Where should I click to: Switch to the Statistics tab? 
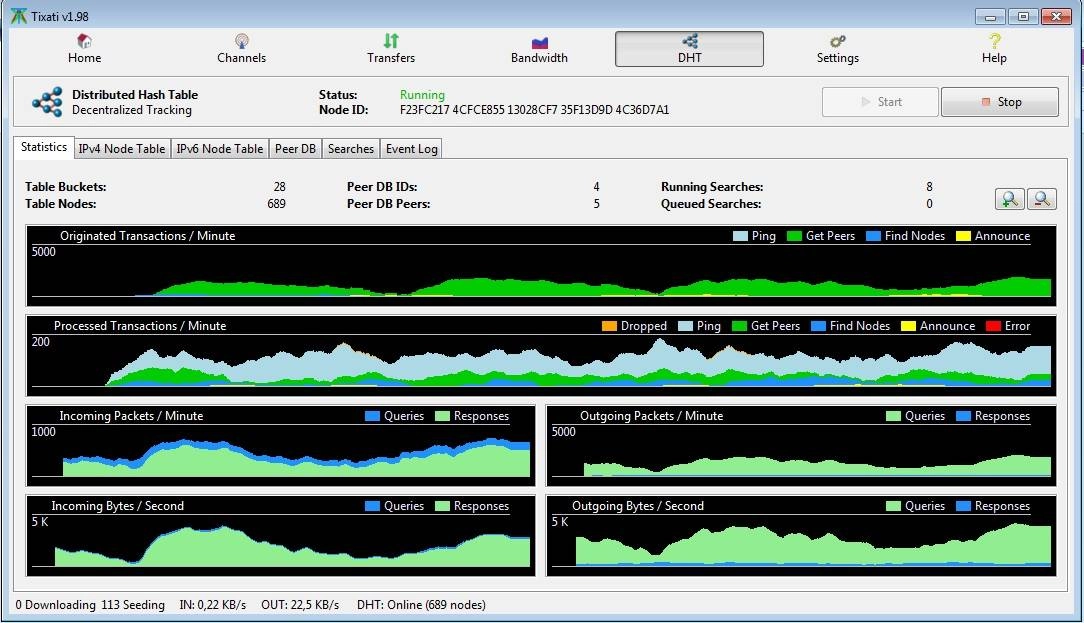(x=44, y=147)
